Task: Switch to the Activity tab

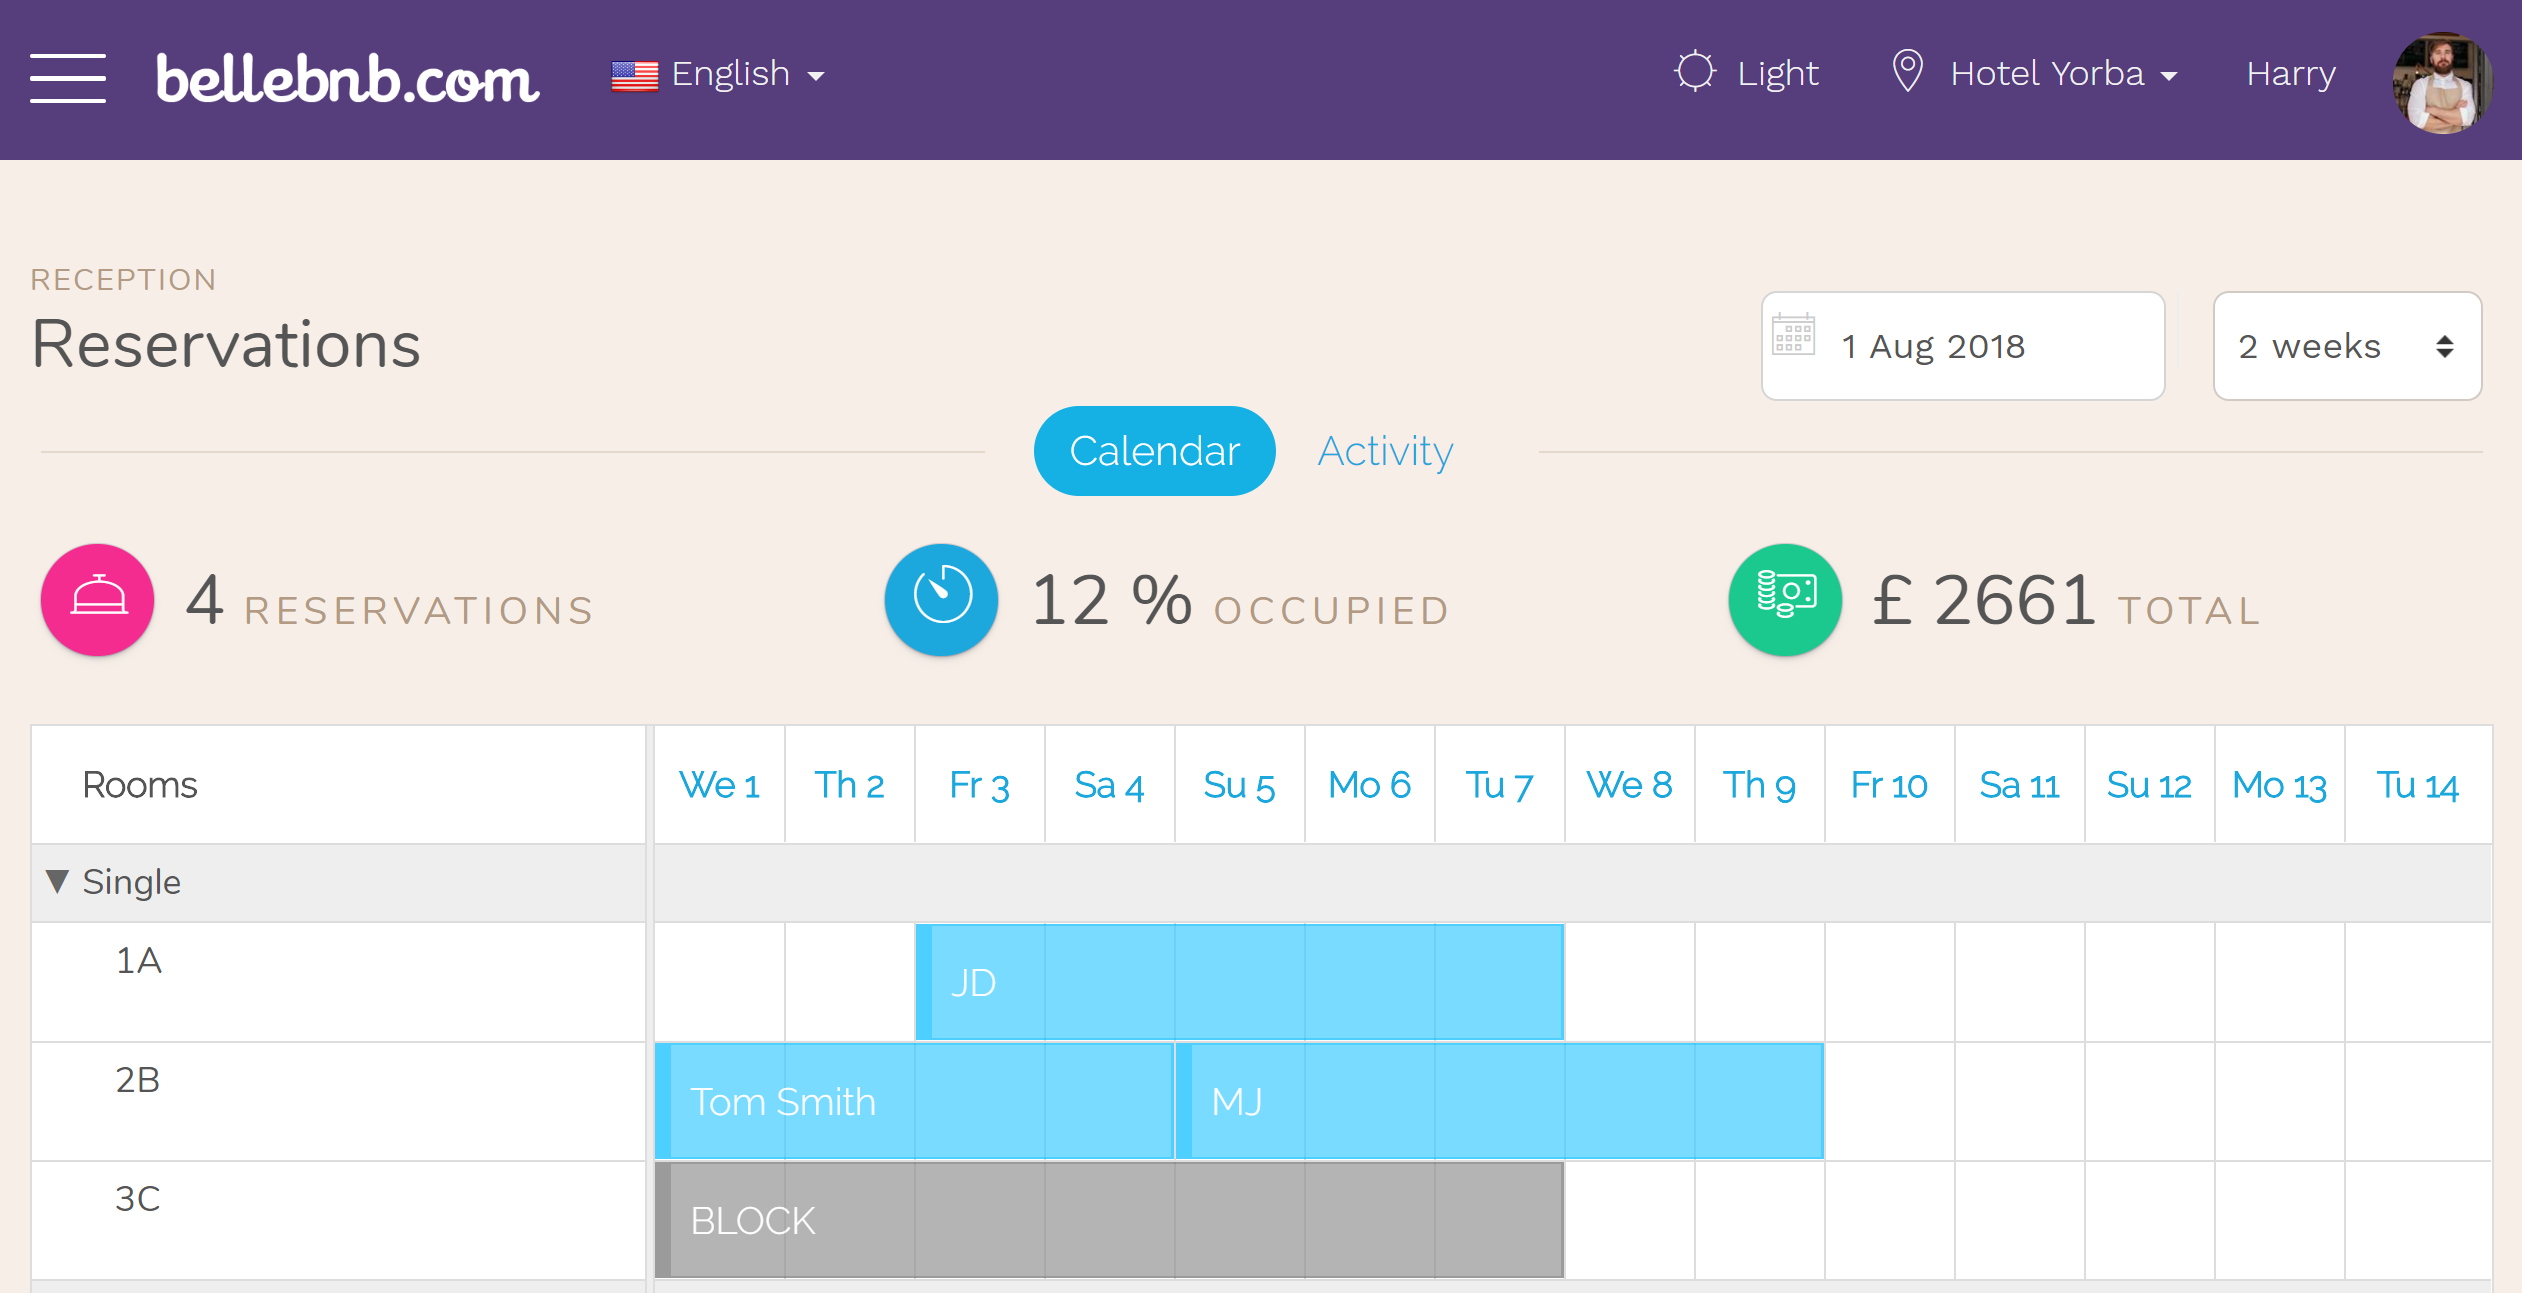Action: [1385, 451]
